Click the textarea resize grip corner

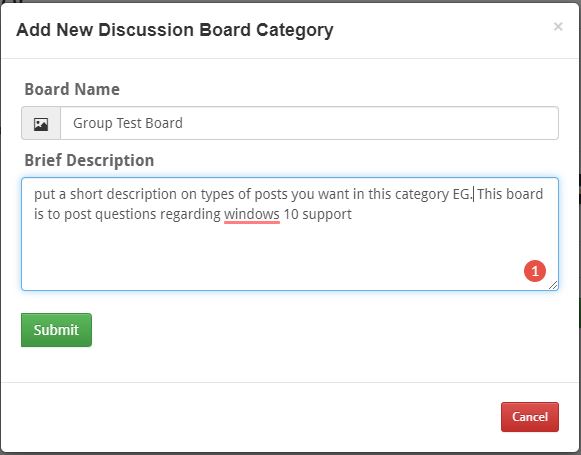tap(553, 285)
